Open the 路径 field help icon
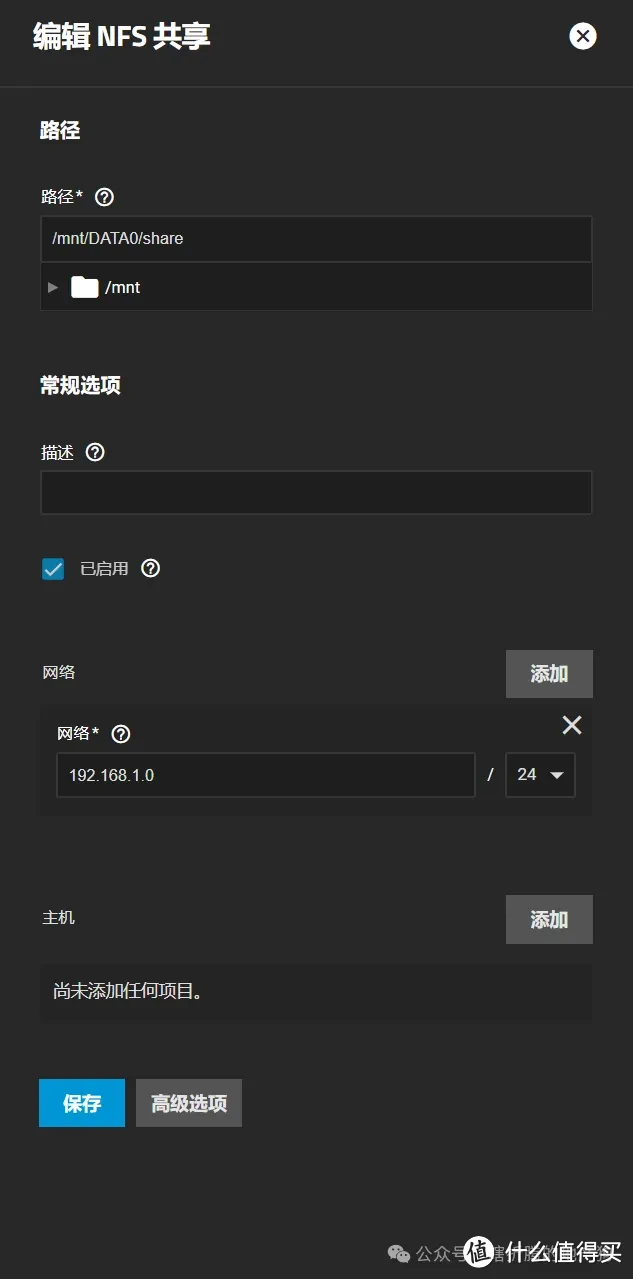 pyautogui.click(x=105, y=196)
